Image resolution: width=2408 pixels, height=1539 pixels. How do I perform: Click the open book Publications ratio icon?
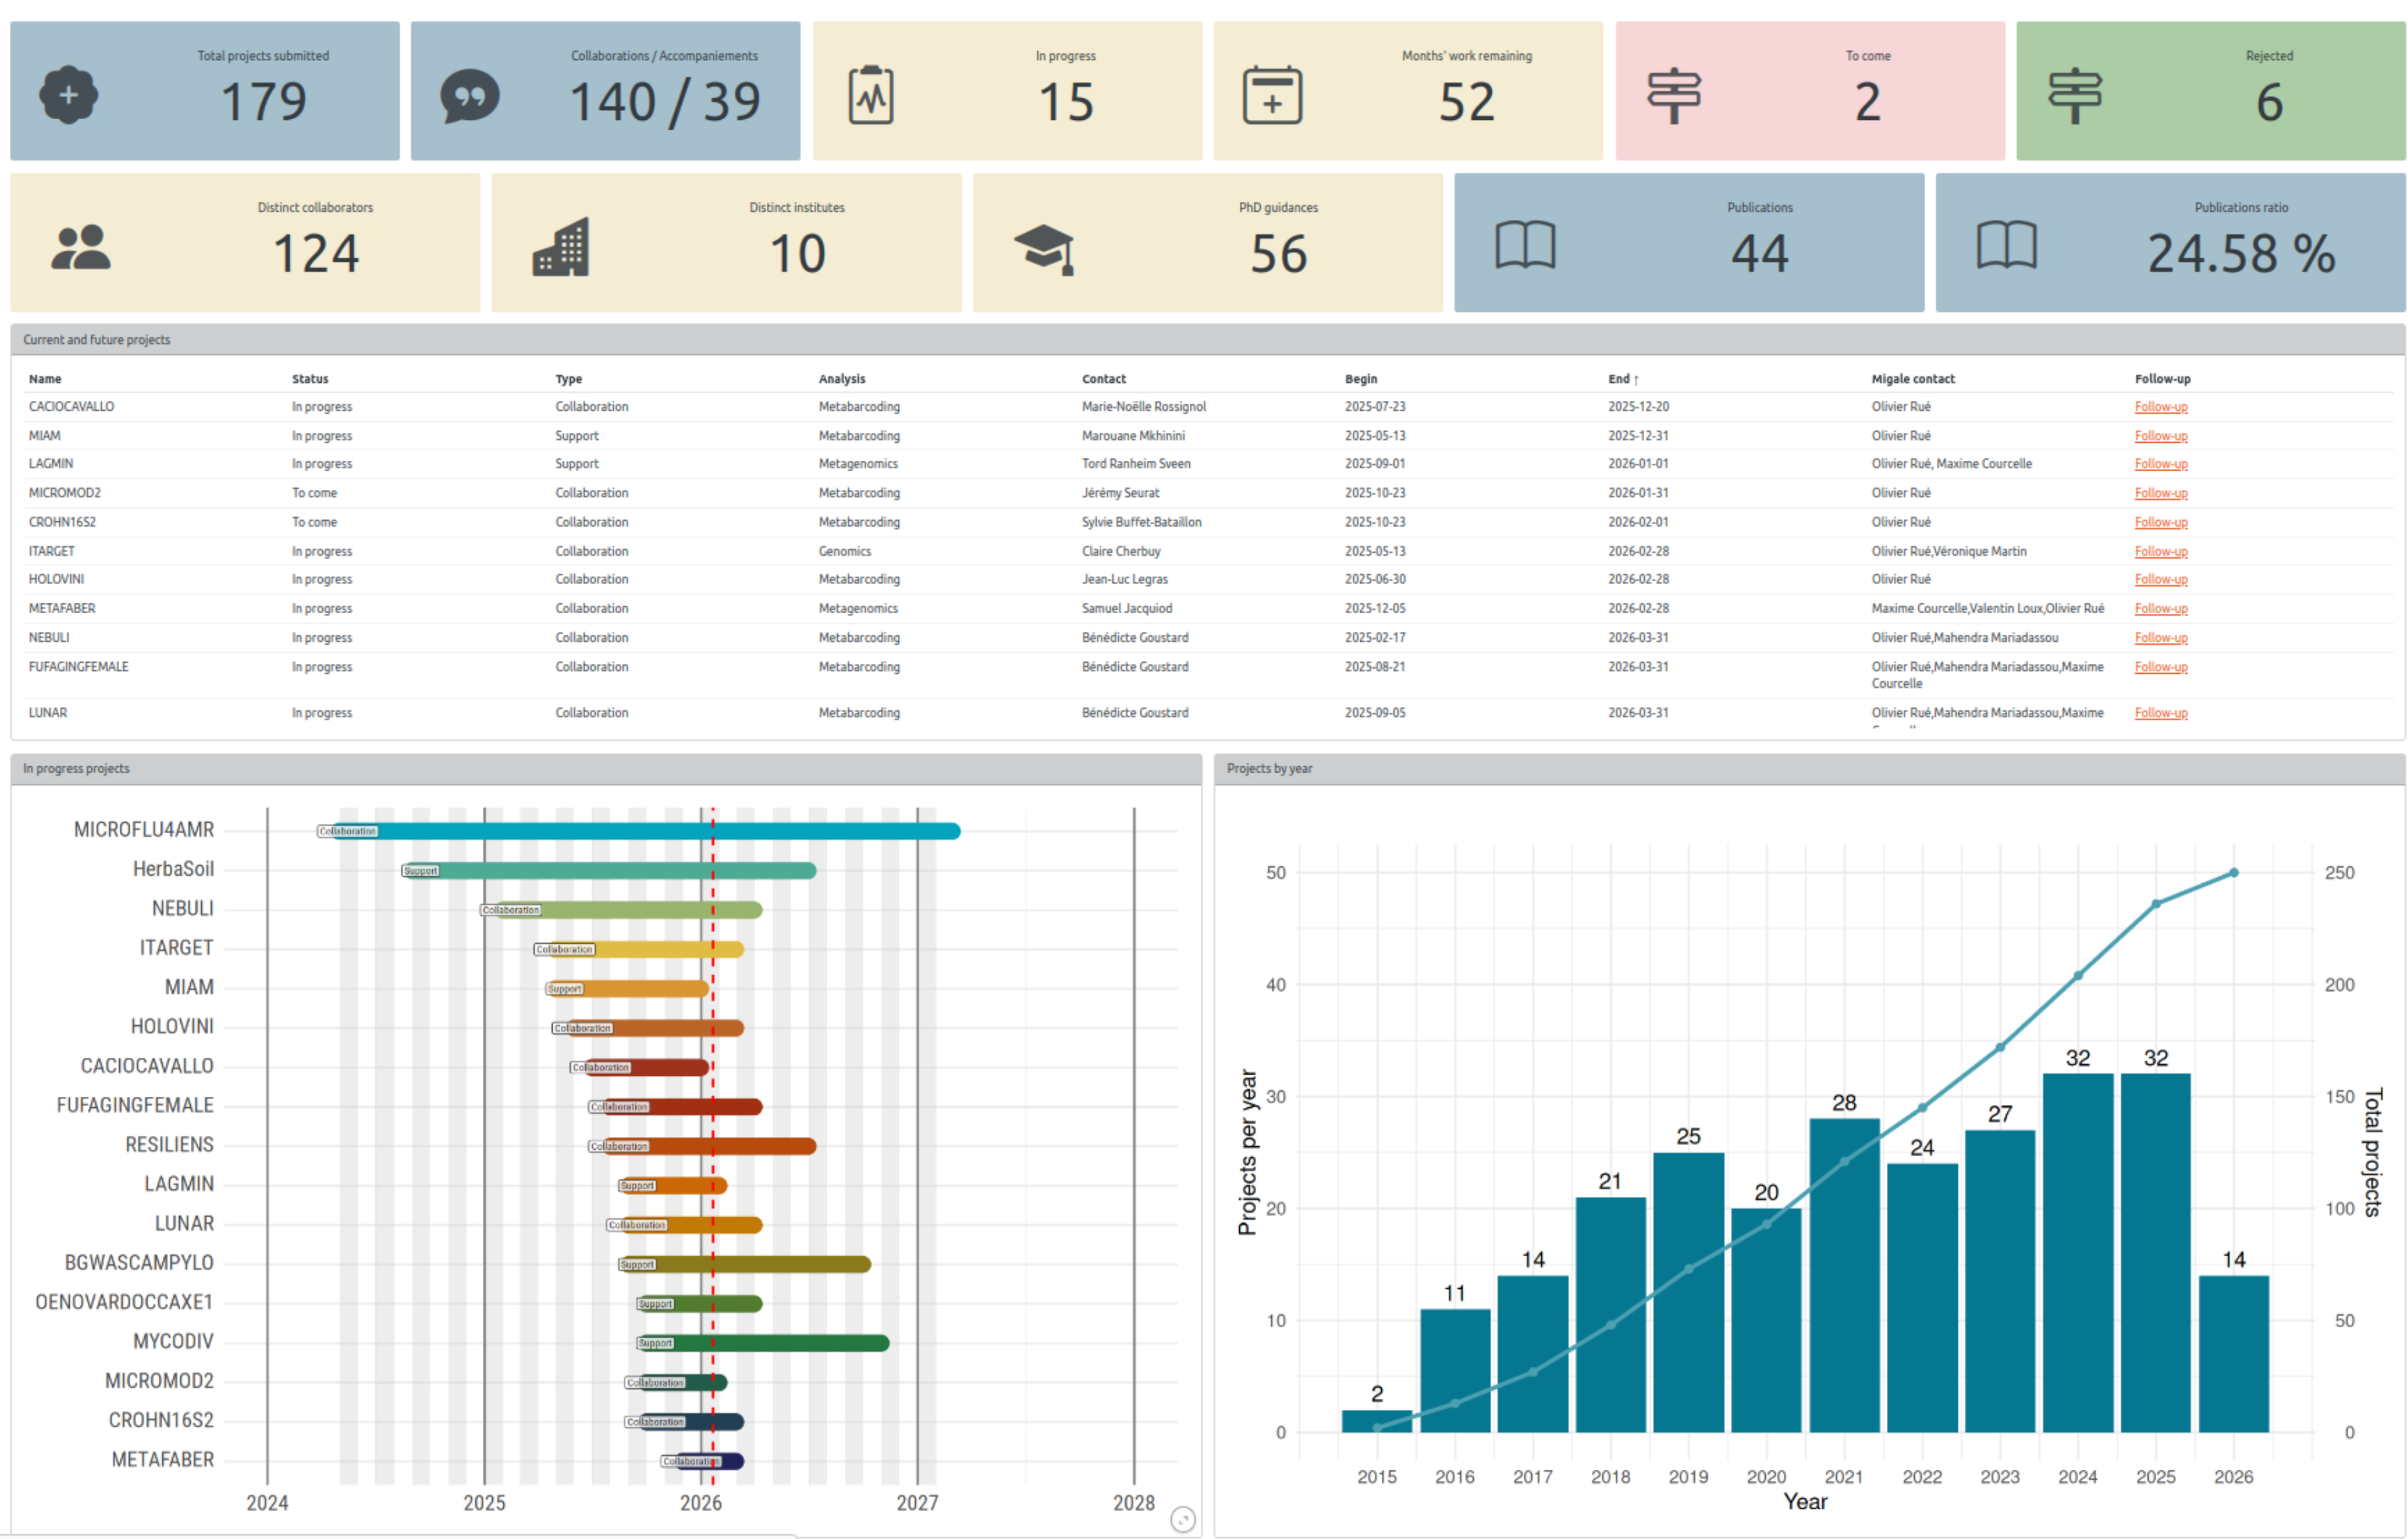[2006, 246]
